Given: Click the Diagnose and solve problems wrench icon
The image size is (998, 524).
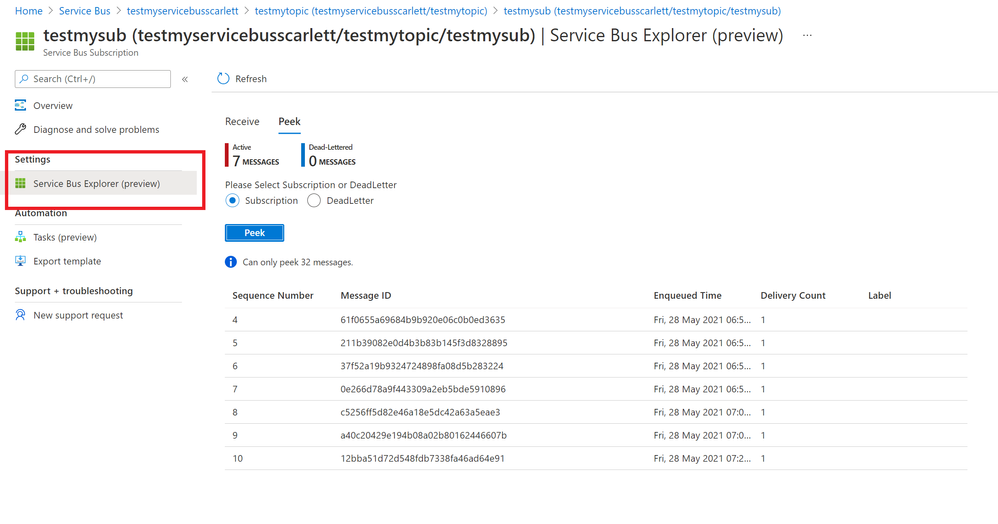Looking at the screenshot, I should point(20,129).
